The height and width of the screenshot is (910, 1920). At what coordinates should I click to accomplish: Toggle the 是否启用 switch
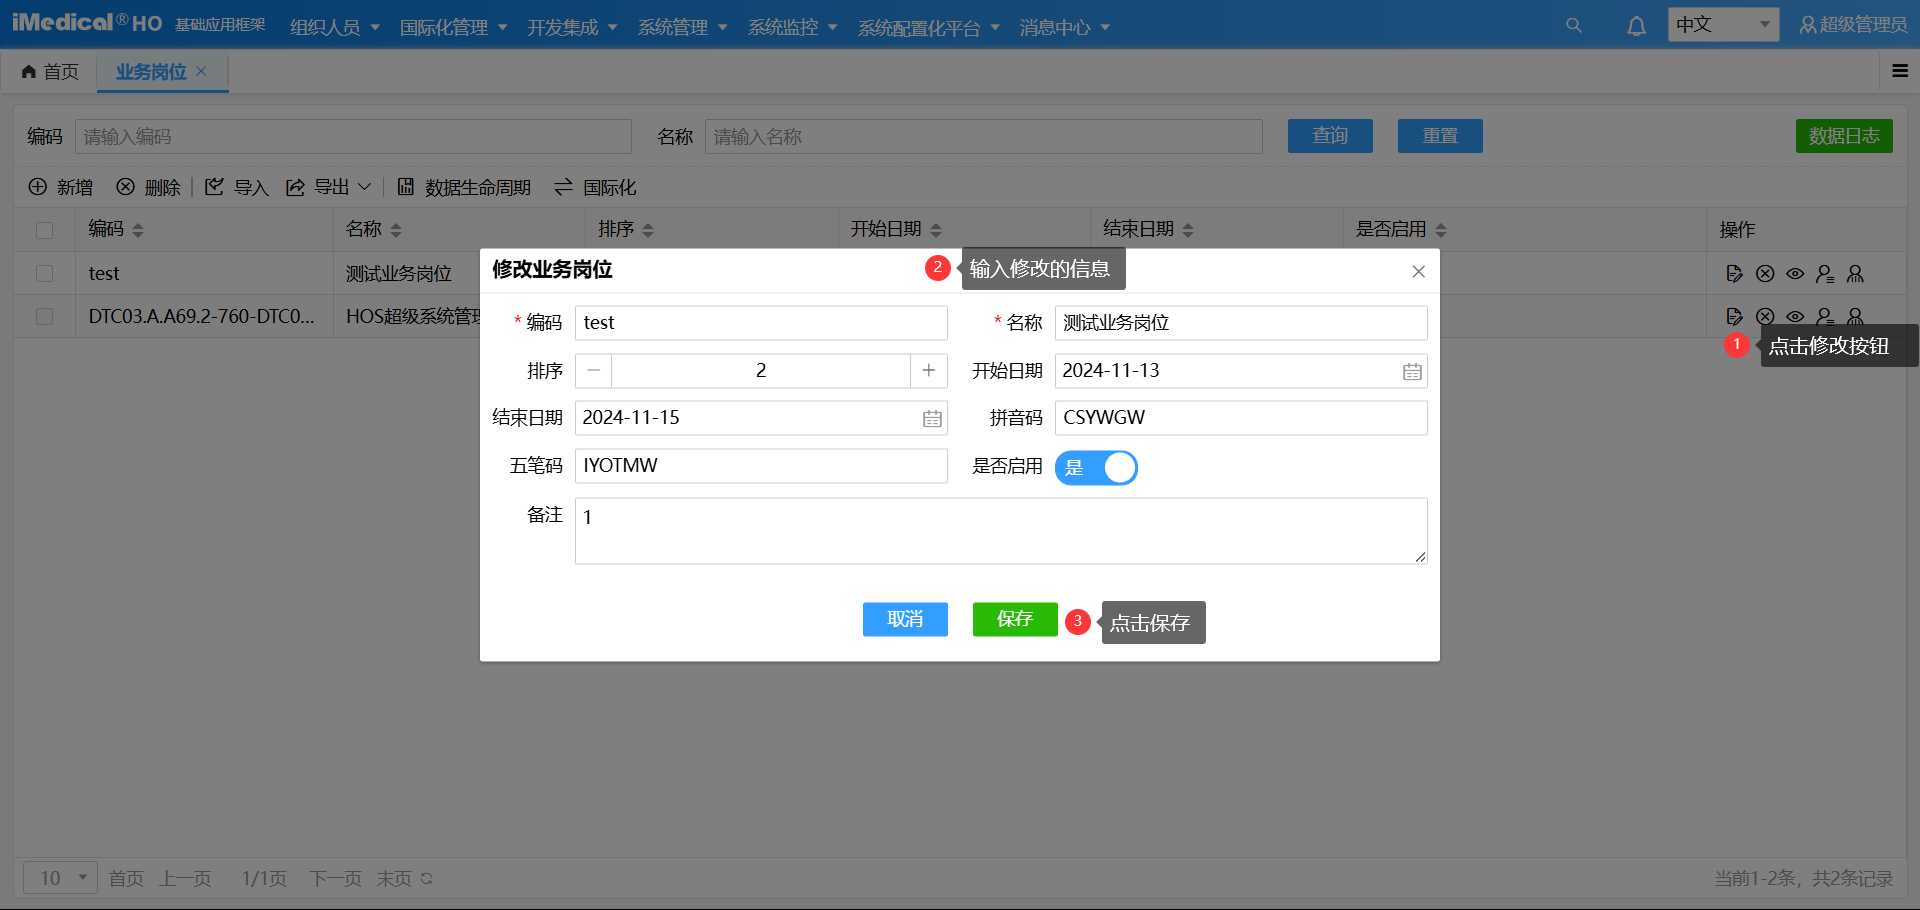[1096, 467]
